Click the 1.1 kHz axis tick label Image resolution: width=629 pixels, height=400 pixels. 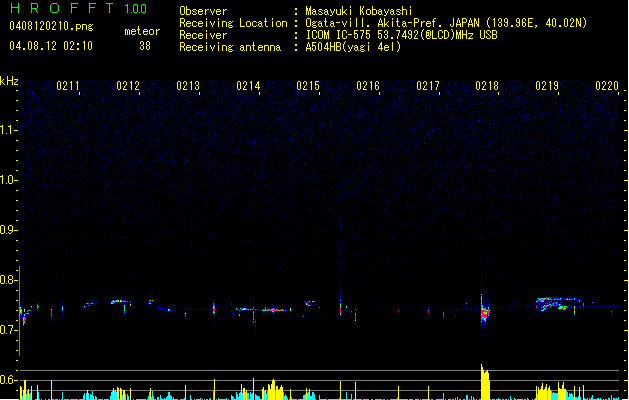7,130
